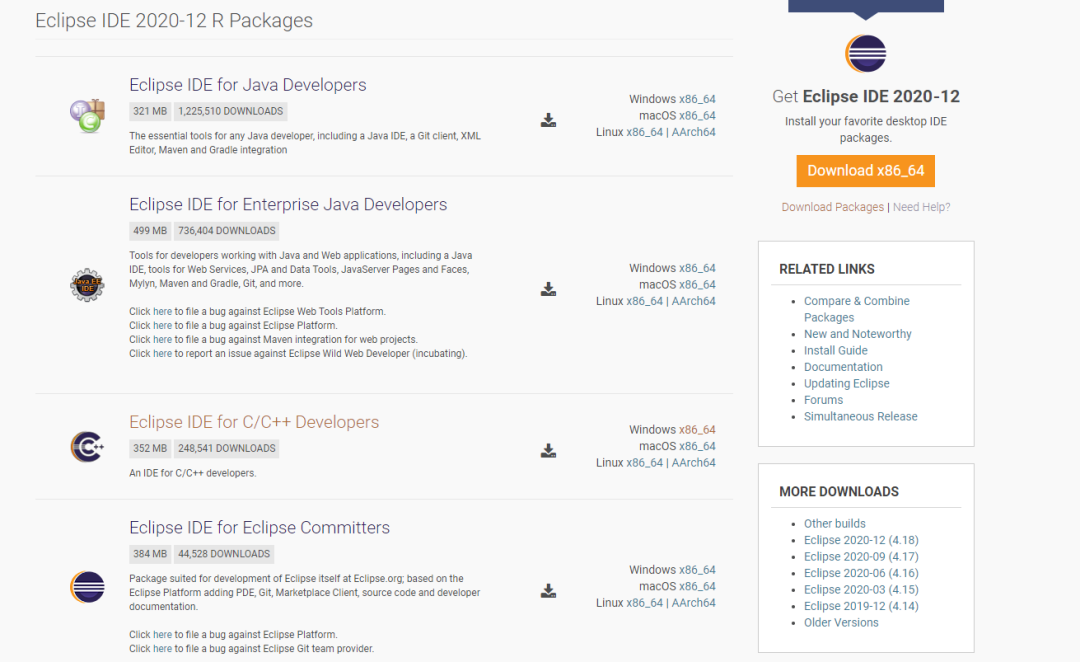Click 'here' for Committers Eclipse Platform bug
Viewport: 1080px width, 662px height.
pyautogui.click(x=163, y=634)
